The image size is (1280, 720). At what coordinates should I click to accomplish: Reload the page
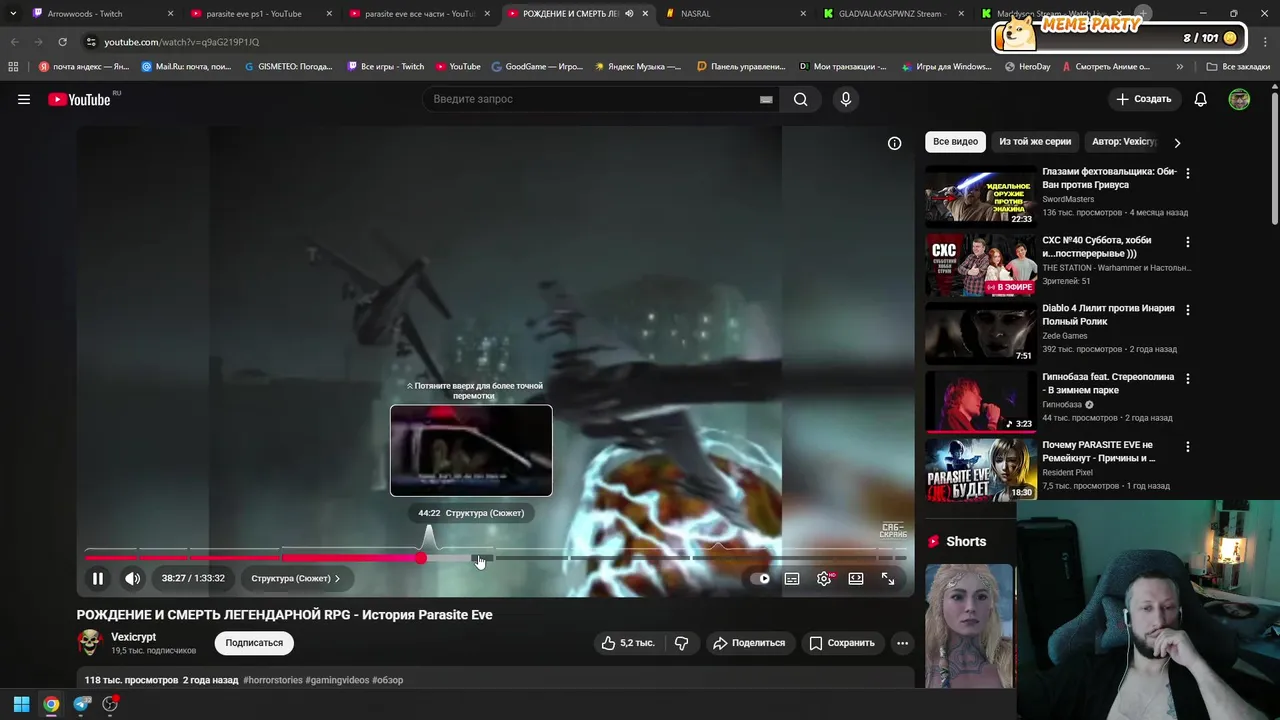tap(62, 42)
